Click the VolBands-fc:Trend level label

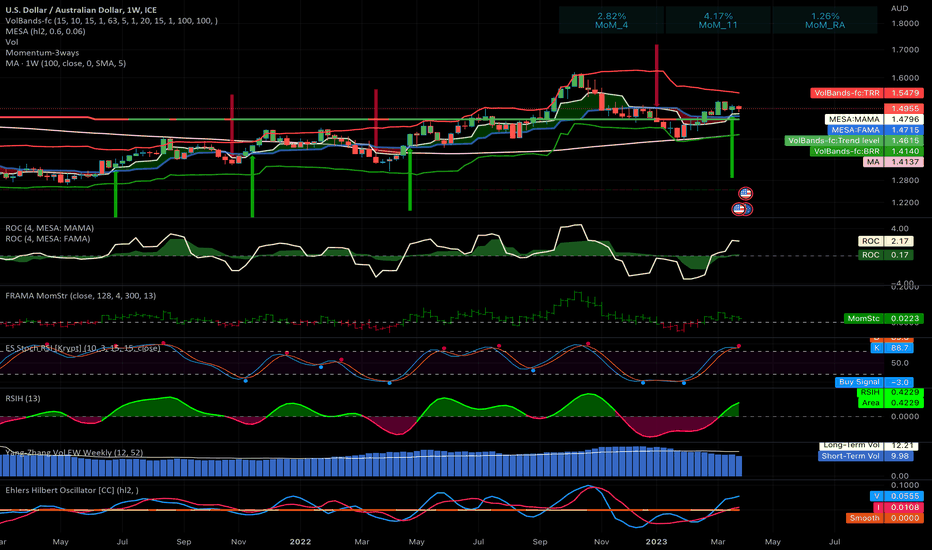click(x=854, y=141)
